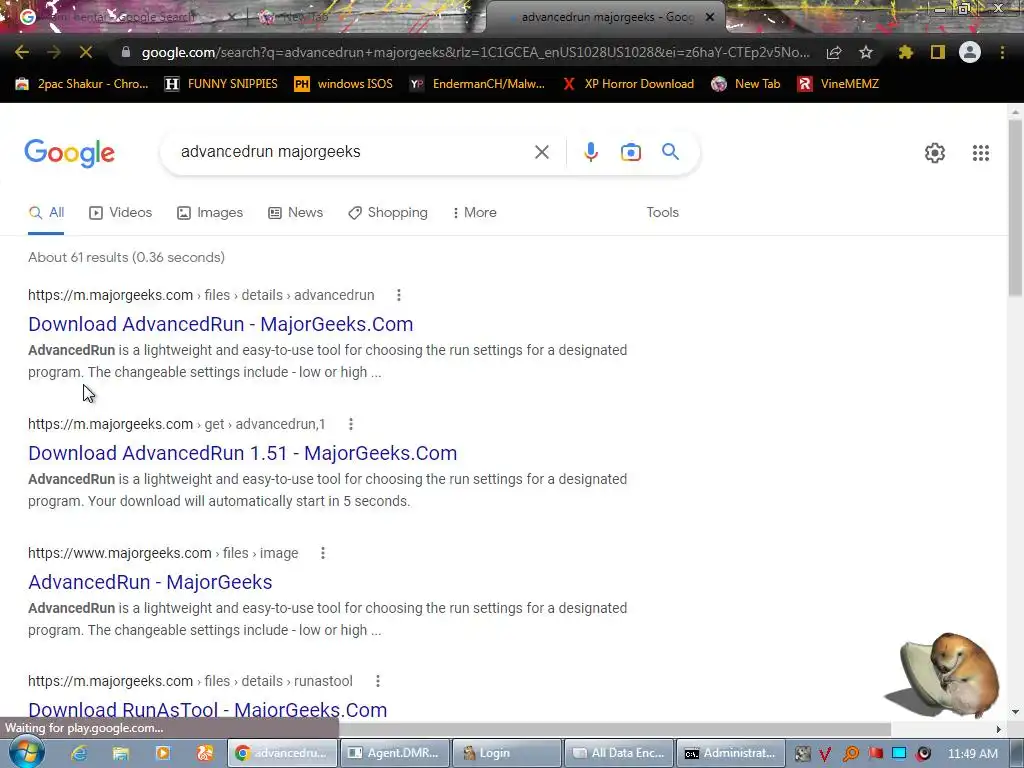Screen dimensions: 1024x768
Task: Open the FUNNY SNIPPIES bookmark
Action: click(221, 84)
